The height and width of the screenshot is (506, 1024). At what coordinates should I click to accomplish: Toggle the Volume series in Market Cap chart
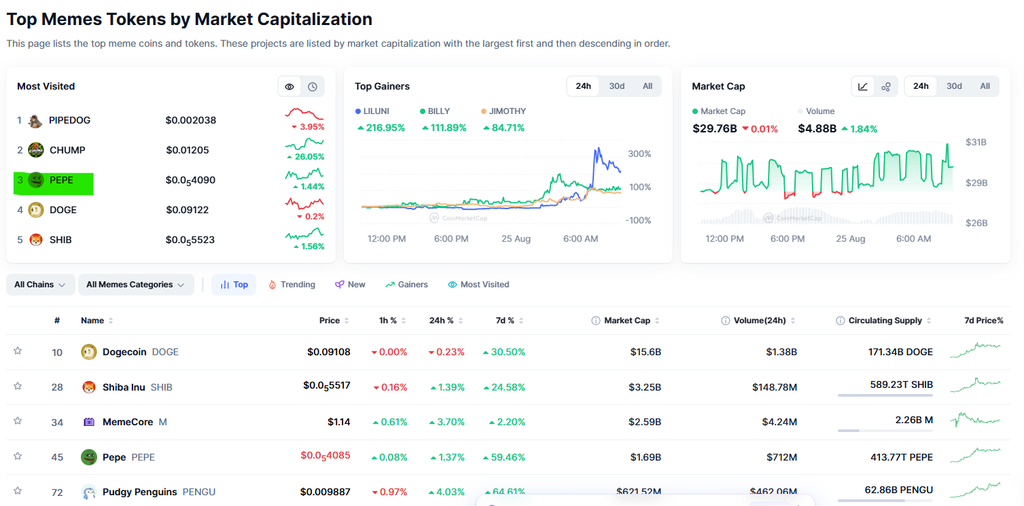click(816, 112)
